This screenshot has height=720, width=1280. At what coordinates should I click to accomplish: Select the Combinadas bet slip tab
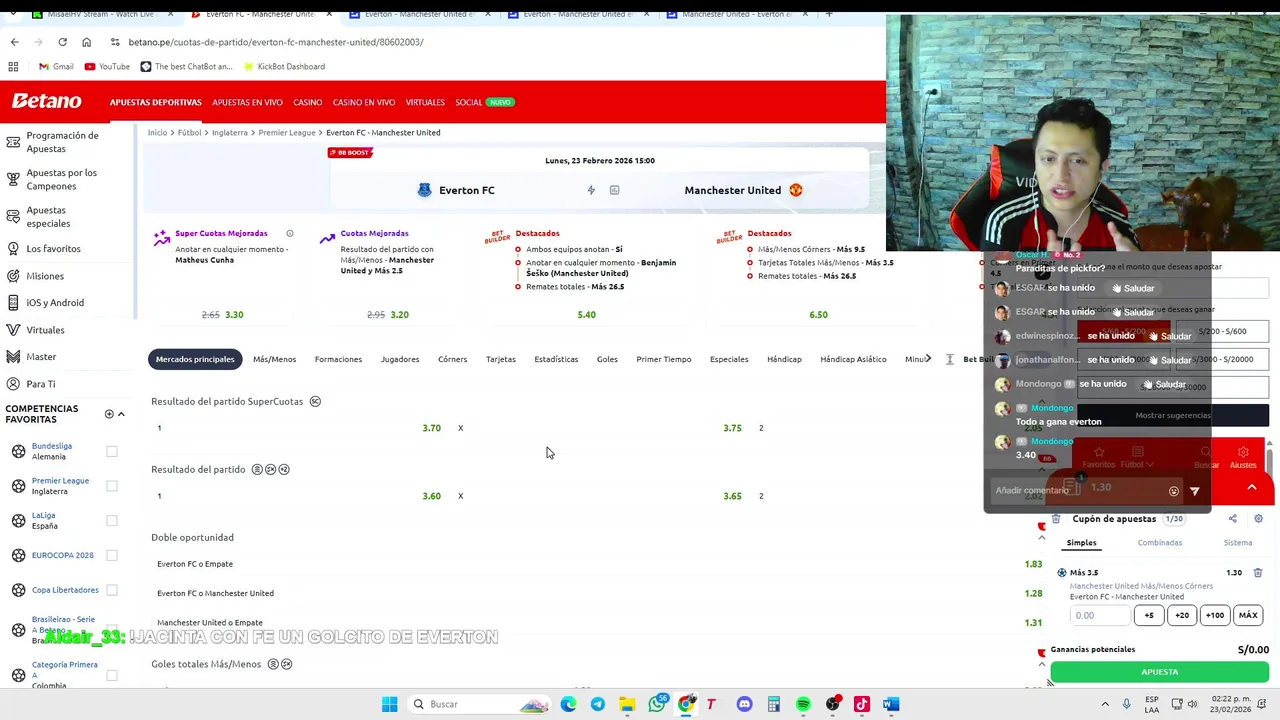click(x=1159, y=543)
